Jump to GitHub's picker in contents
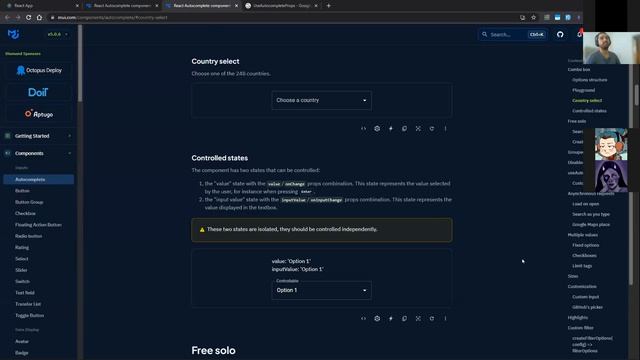640x360 pixels. pos(587,307)
